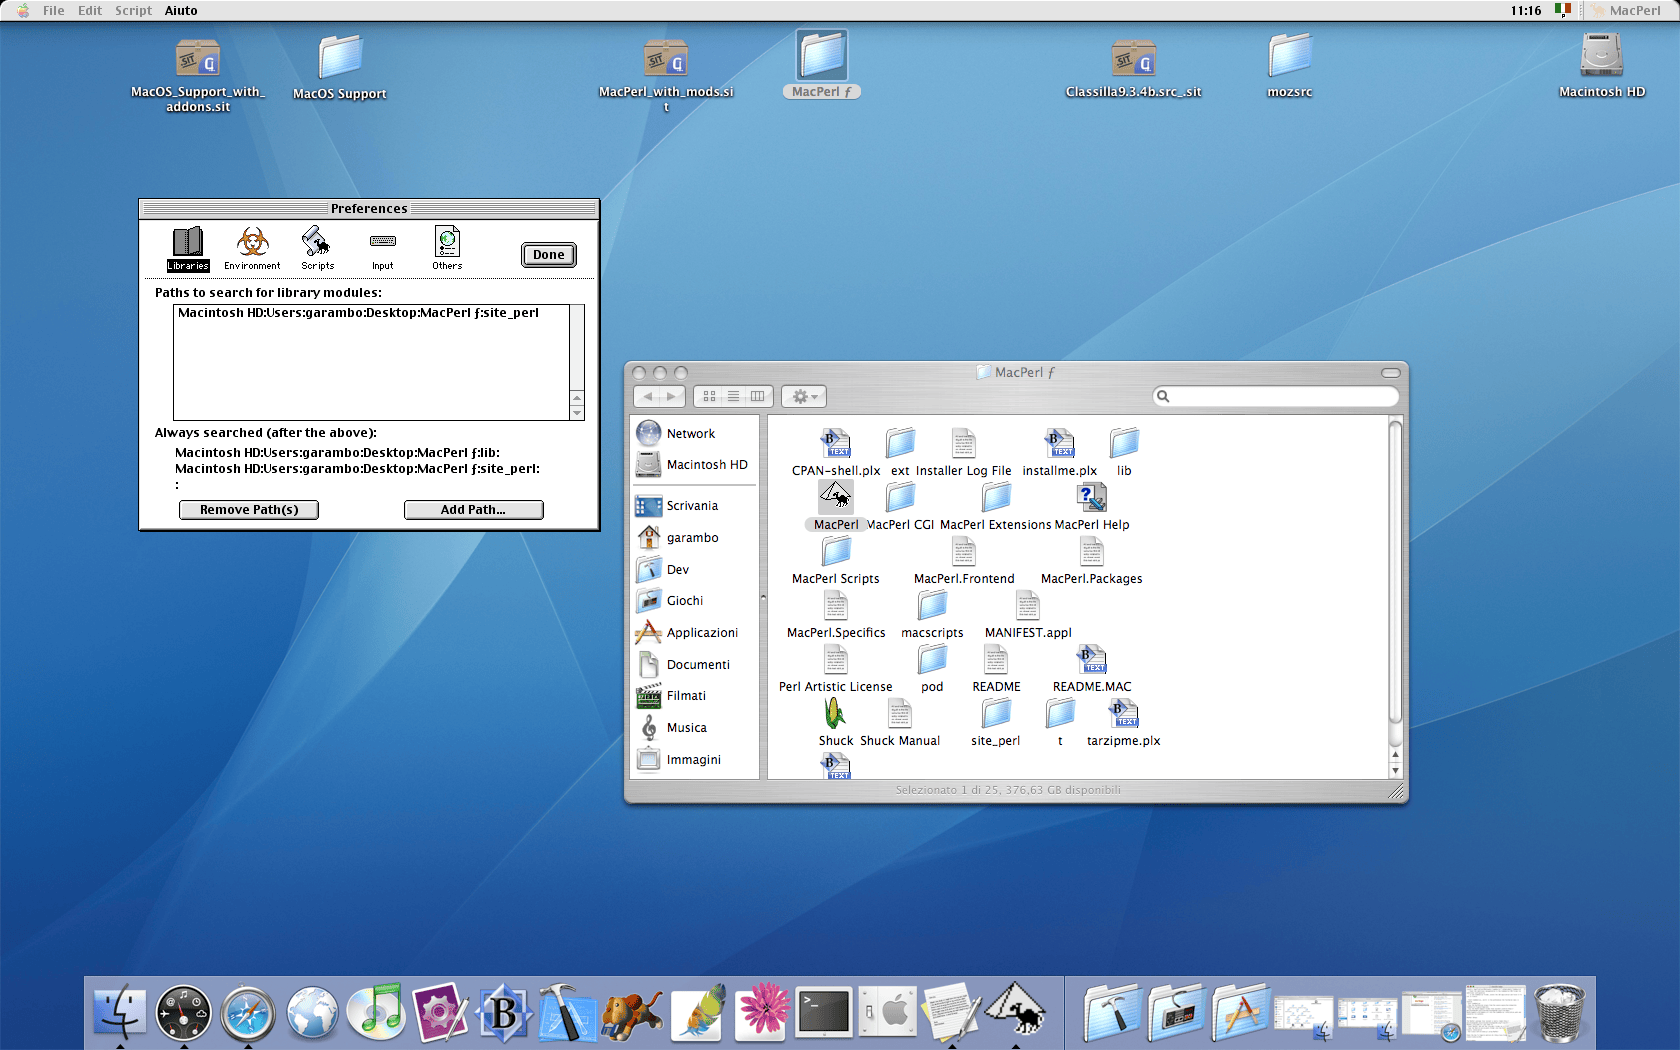Open the Trash in the Dock
The image size is (1680, 1050).
coord(1559,1012)
